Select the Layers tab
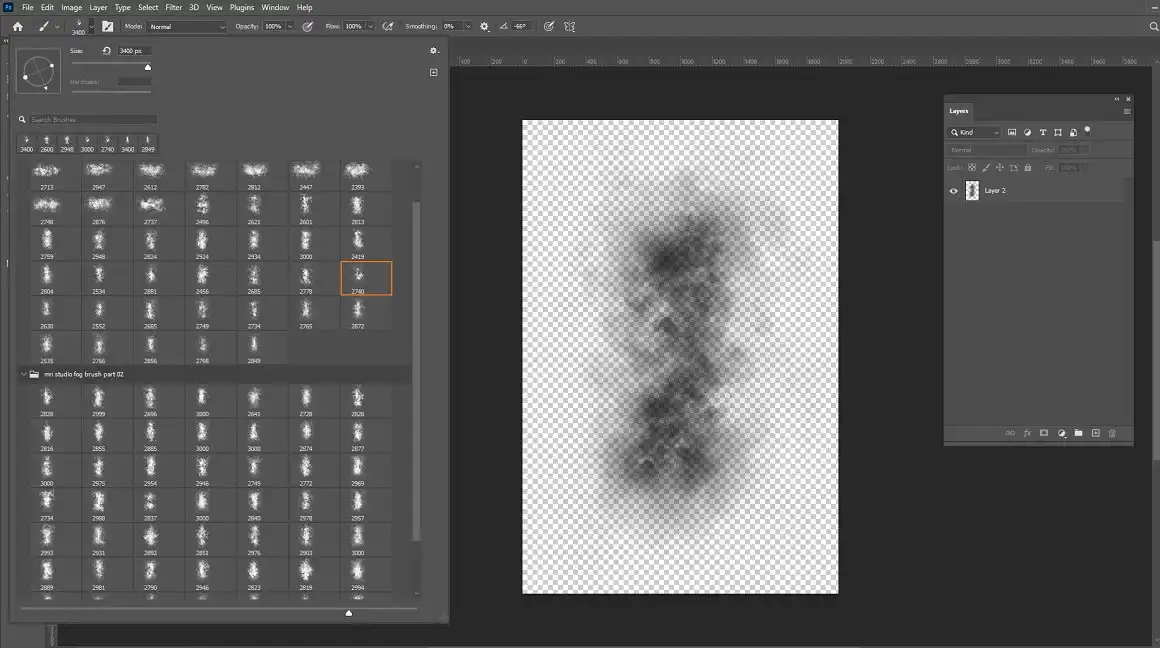The height and width of the screenshot is (648, 1160). pyautogui.click(x=959, y=111)
